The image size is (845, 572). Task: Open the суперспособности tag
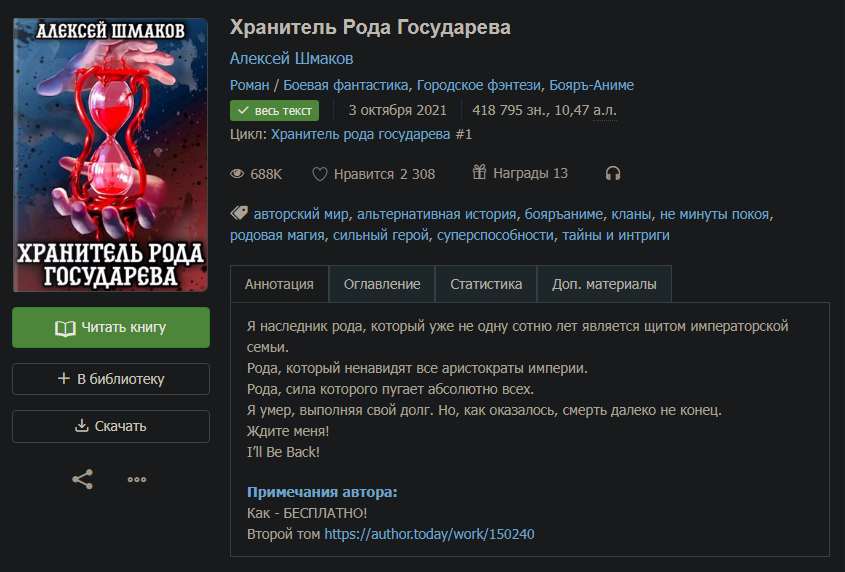point(495,236)
